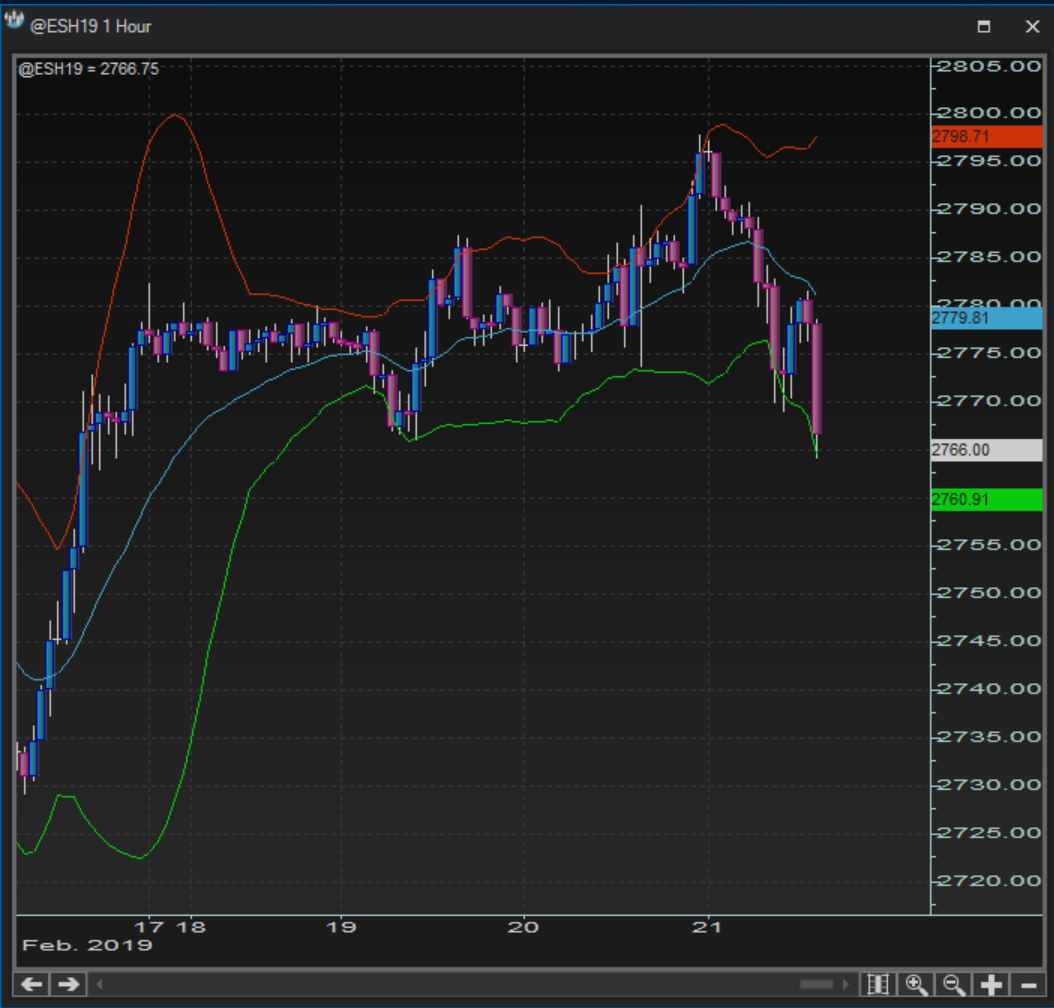Click the minus icon in bottom toolbar

click(x=1028, y=984)
